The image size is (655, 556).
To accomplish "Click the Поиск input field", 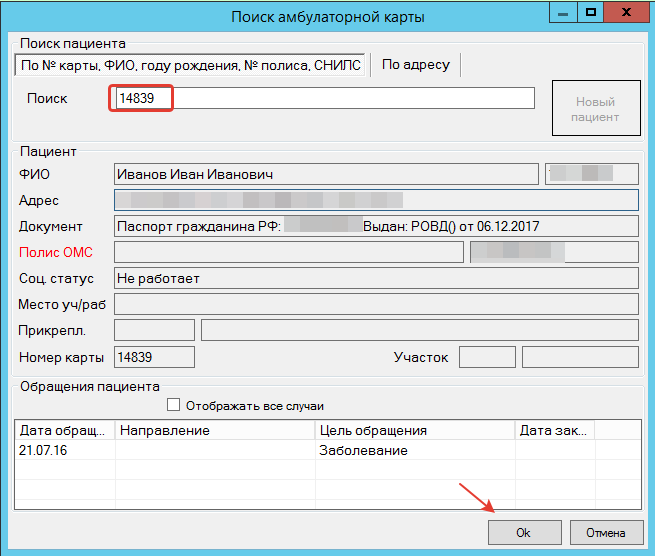I will coord(325,98).
